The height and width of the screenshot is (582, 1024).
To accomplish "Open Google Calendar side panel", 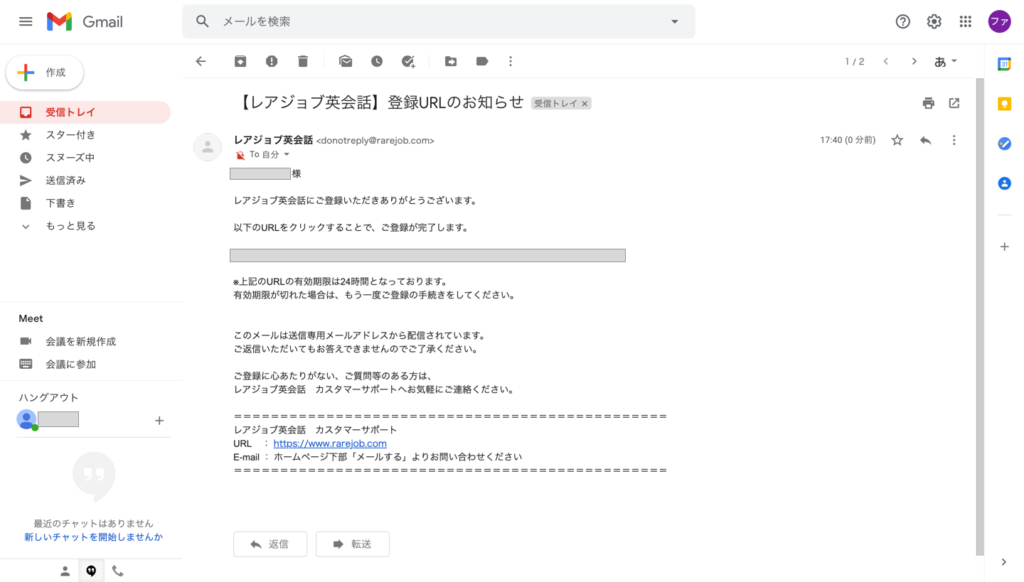I will 1004,64.
